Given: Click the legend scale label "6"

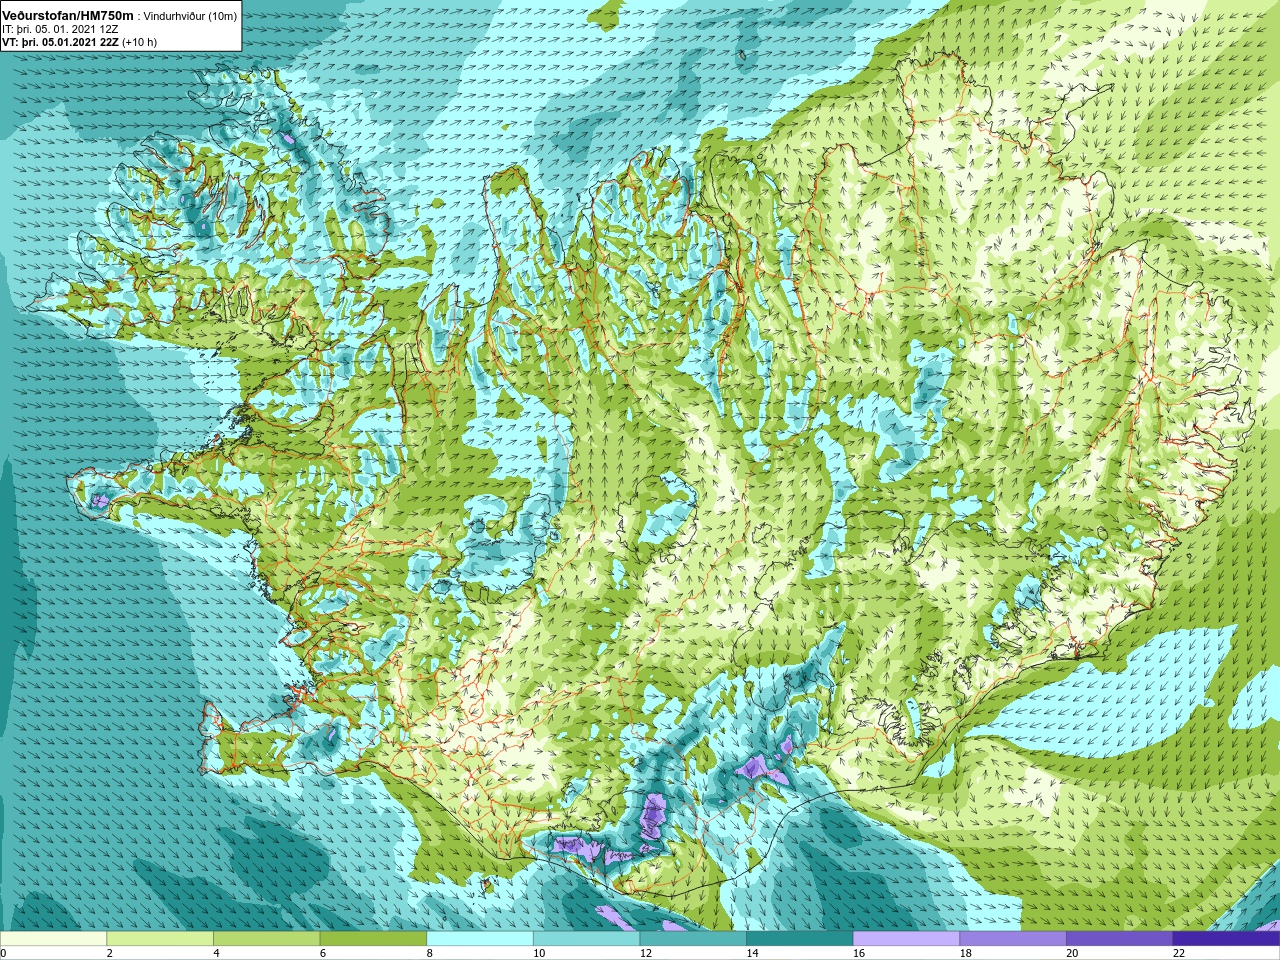Looking at the screenshot, I should pyautogui.click(x=323, y=953).
